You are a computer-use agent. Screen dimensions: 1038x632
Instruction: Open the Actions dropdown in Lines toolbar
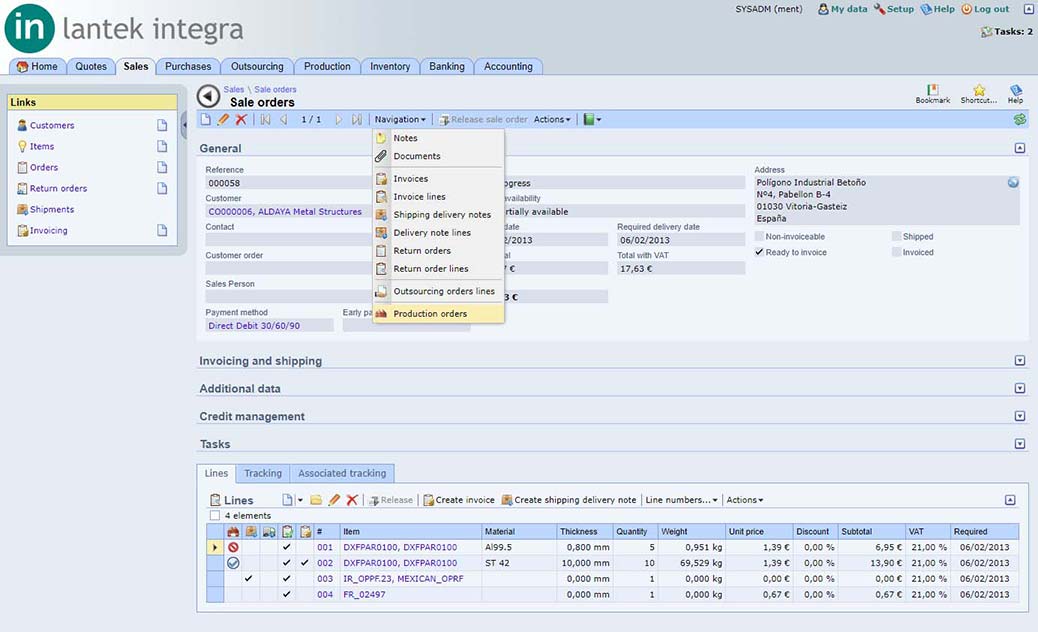click(x=745, y=500)
